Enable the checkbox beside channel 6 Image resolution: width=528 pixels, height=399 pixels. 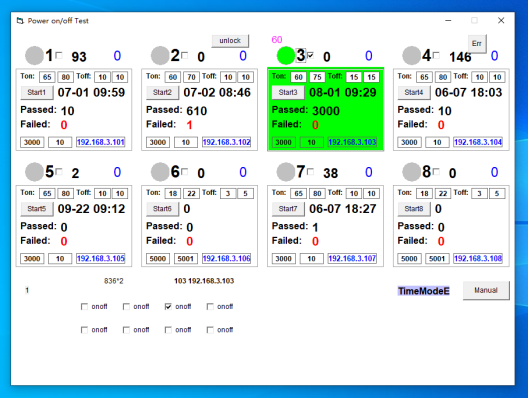[x=185, y=172]
